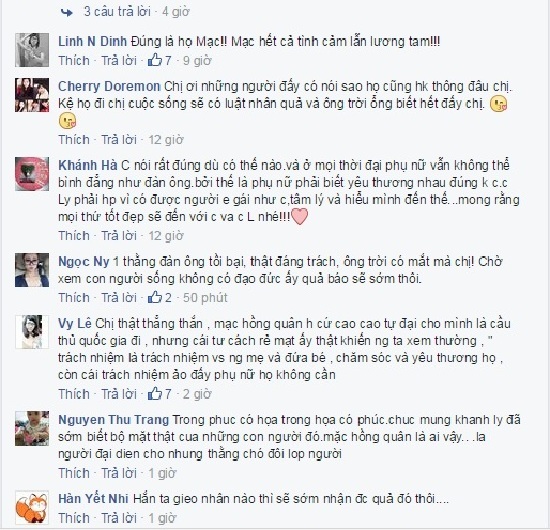
Task: Open Cherry Doremon's avatar
Action: [32, 95]
